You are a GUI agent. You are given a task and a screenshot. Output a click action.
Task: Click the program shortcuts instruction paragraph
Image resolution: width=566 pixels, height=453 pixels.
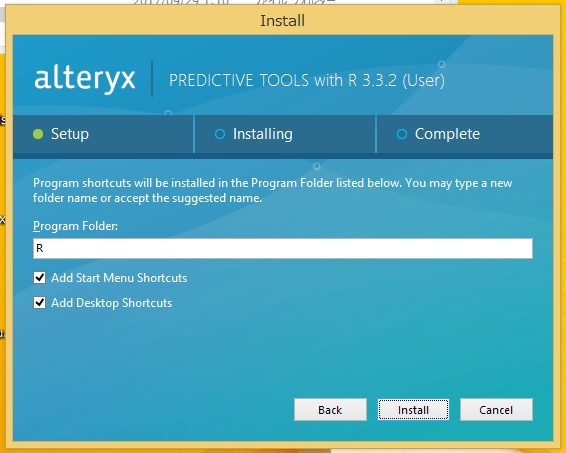(273, 190)
